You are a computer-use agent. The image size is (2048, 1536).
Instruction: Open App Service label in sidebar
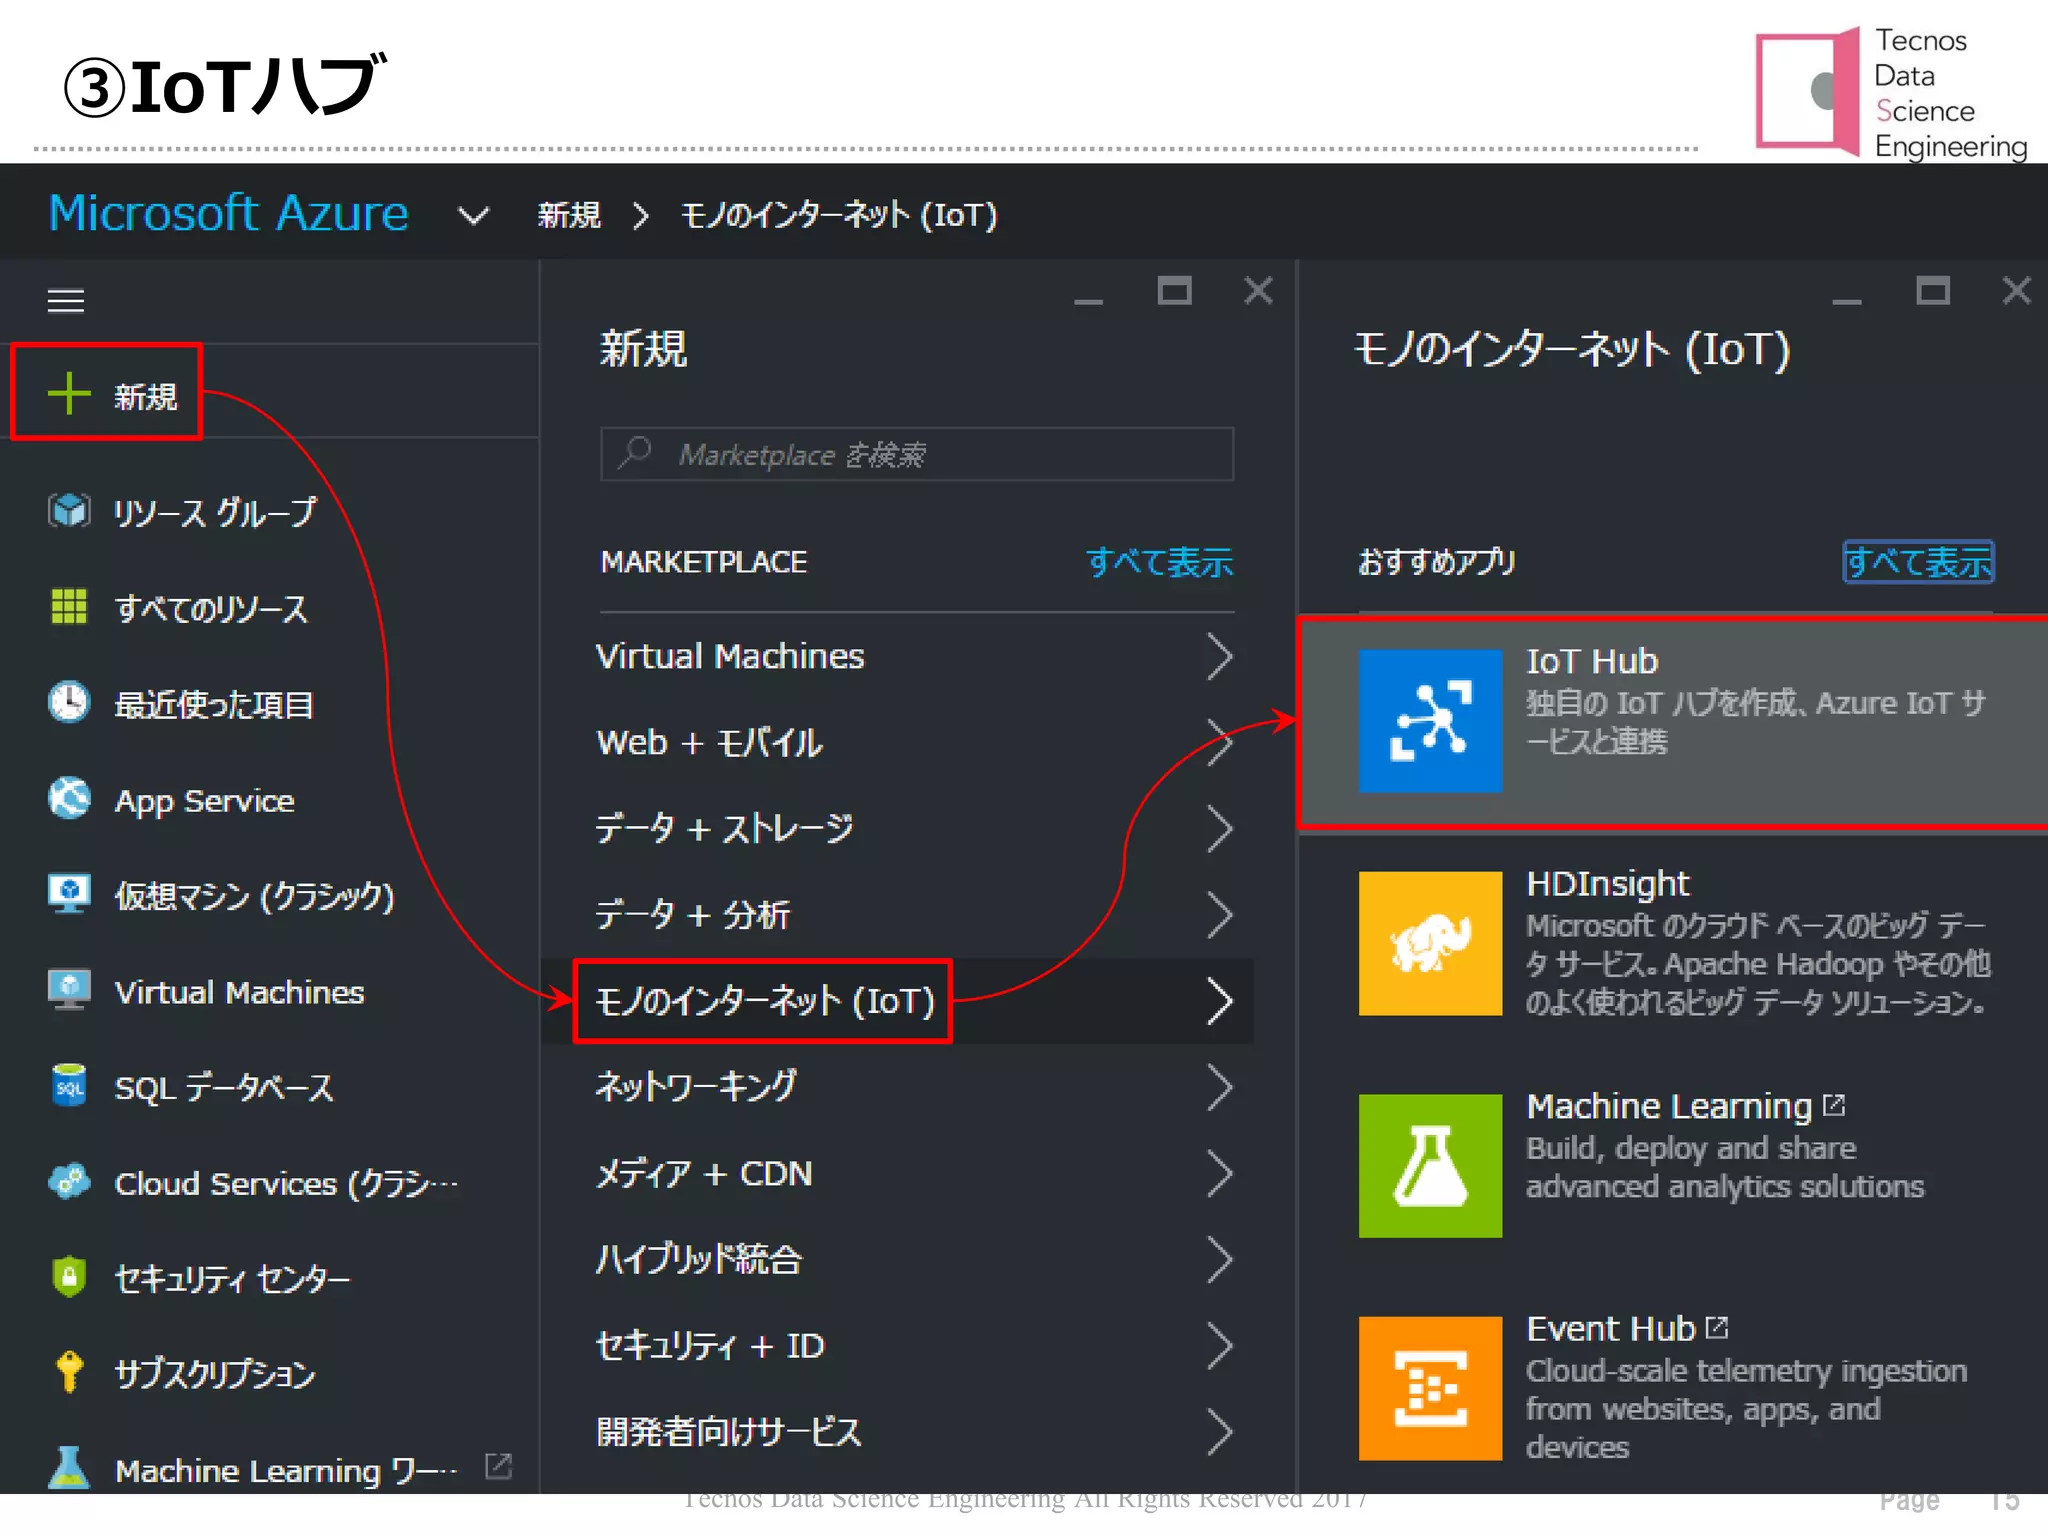click(204, 801)
